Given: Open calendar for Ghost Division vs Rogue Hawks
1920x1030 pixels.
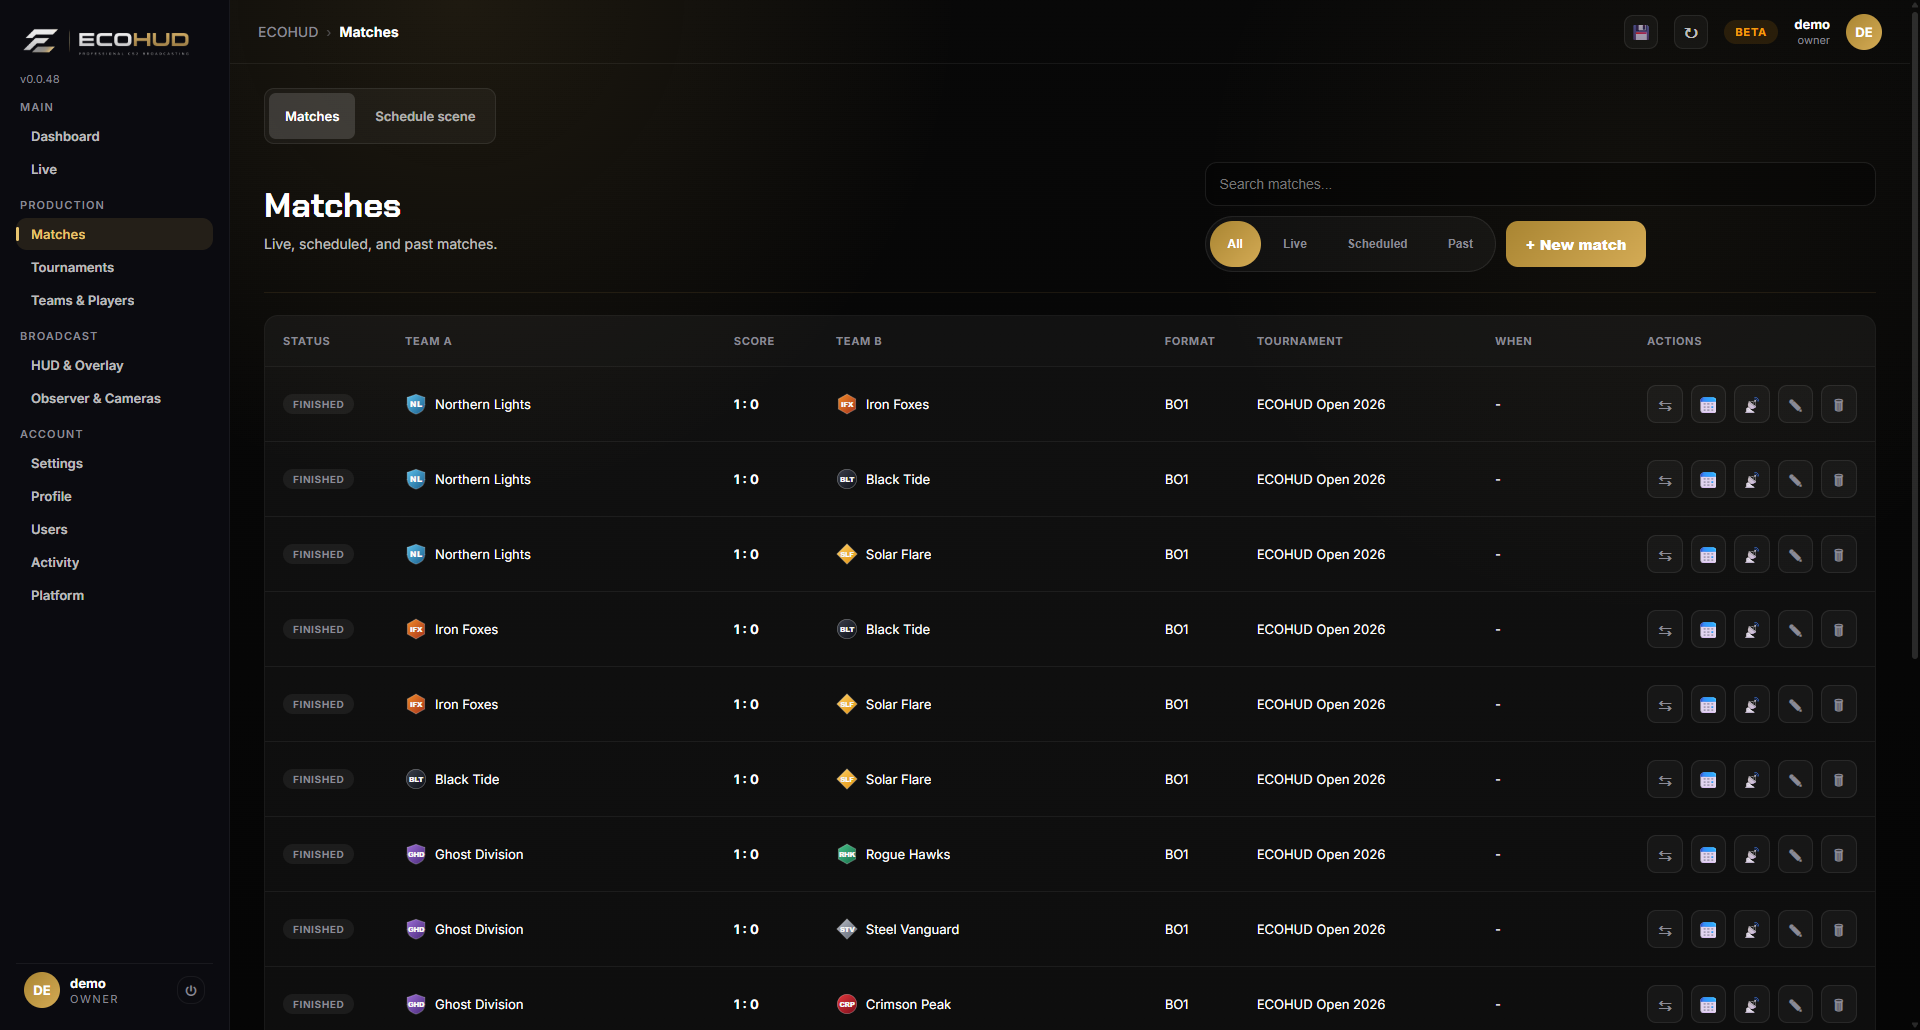Looking at the screenshot, I should [x=1708, y=855].
